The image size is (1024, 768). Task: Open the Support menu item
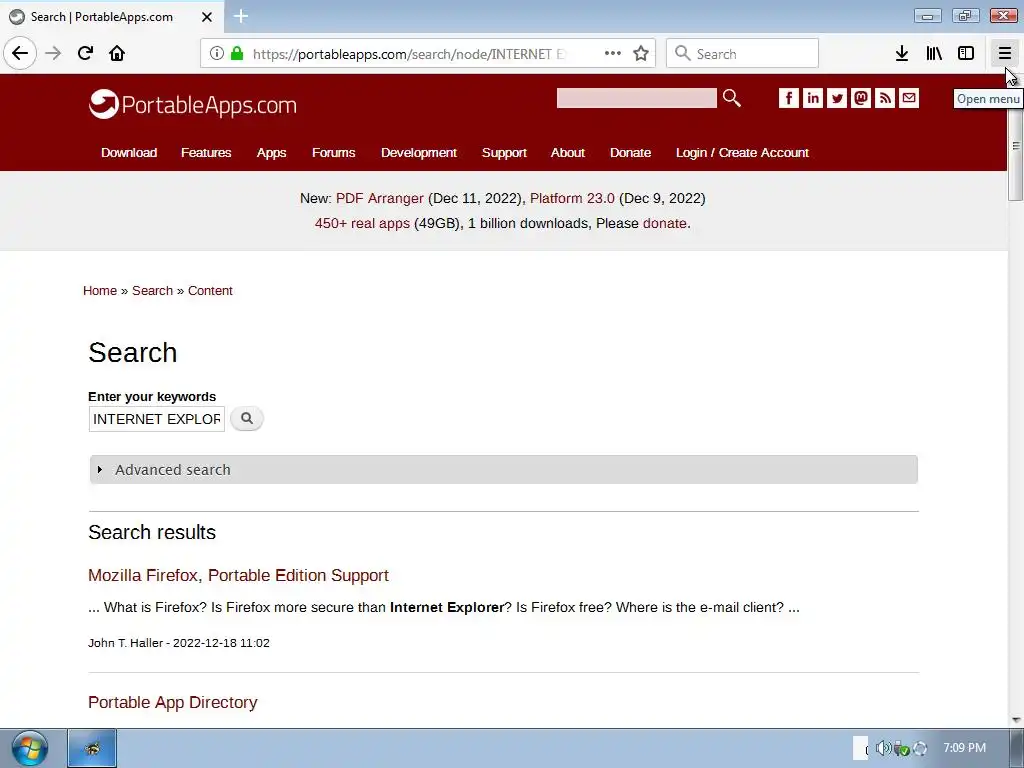[504, 152]
